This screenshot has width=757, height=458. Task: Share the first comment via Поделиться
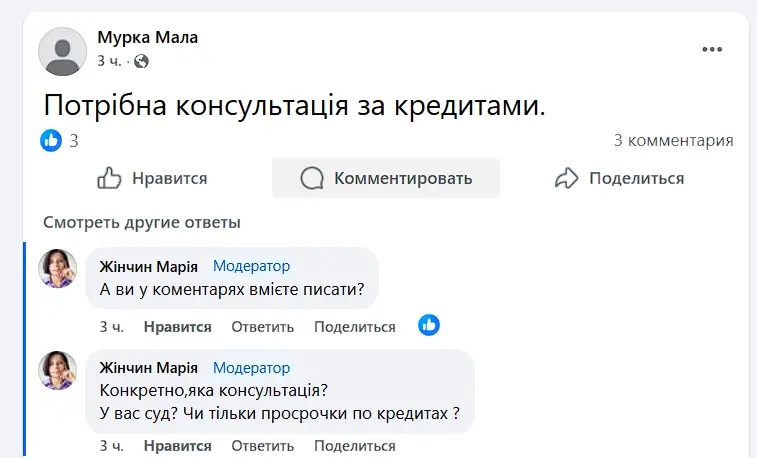(x=354, y=326)
